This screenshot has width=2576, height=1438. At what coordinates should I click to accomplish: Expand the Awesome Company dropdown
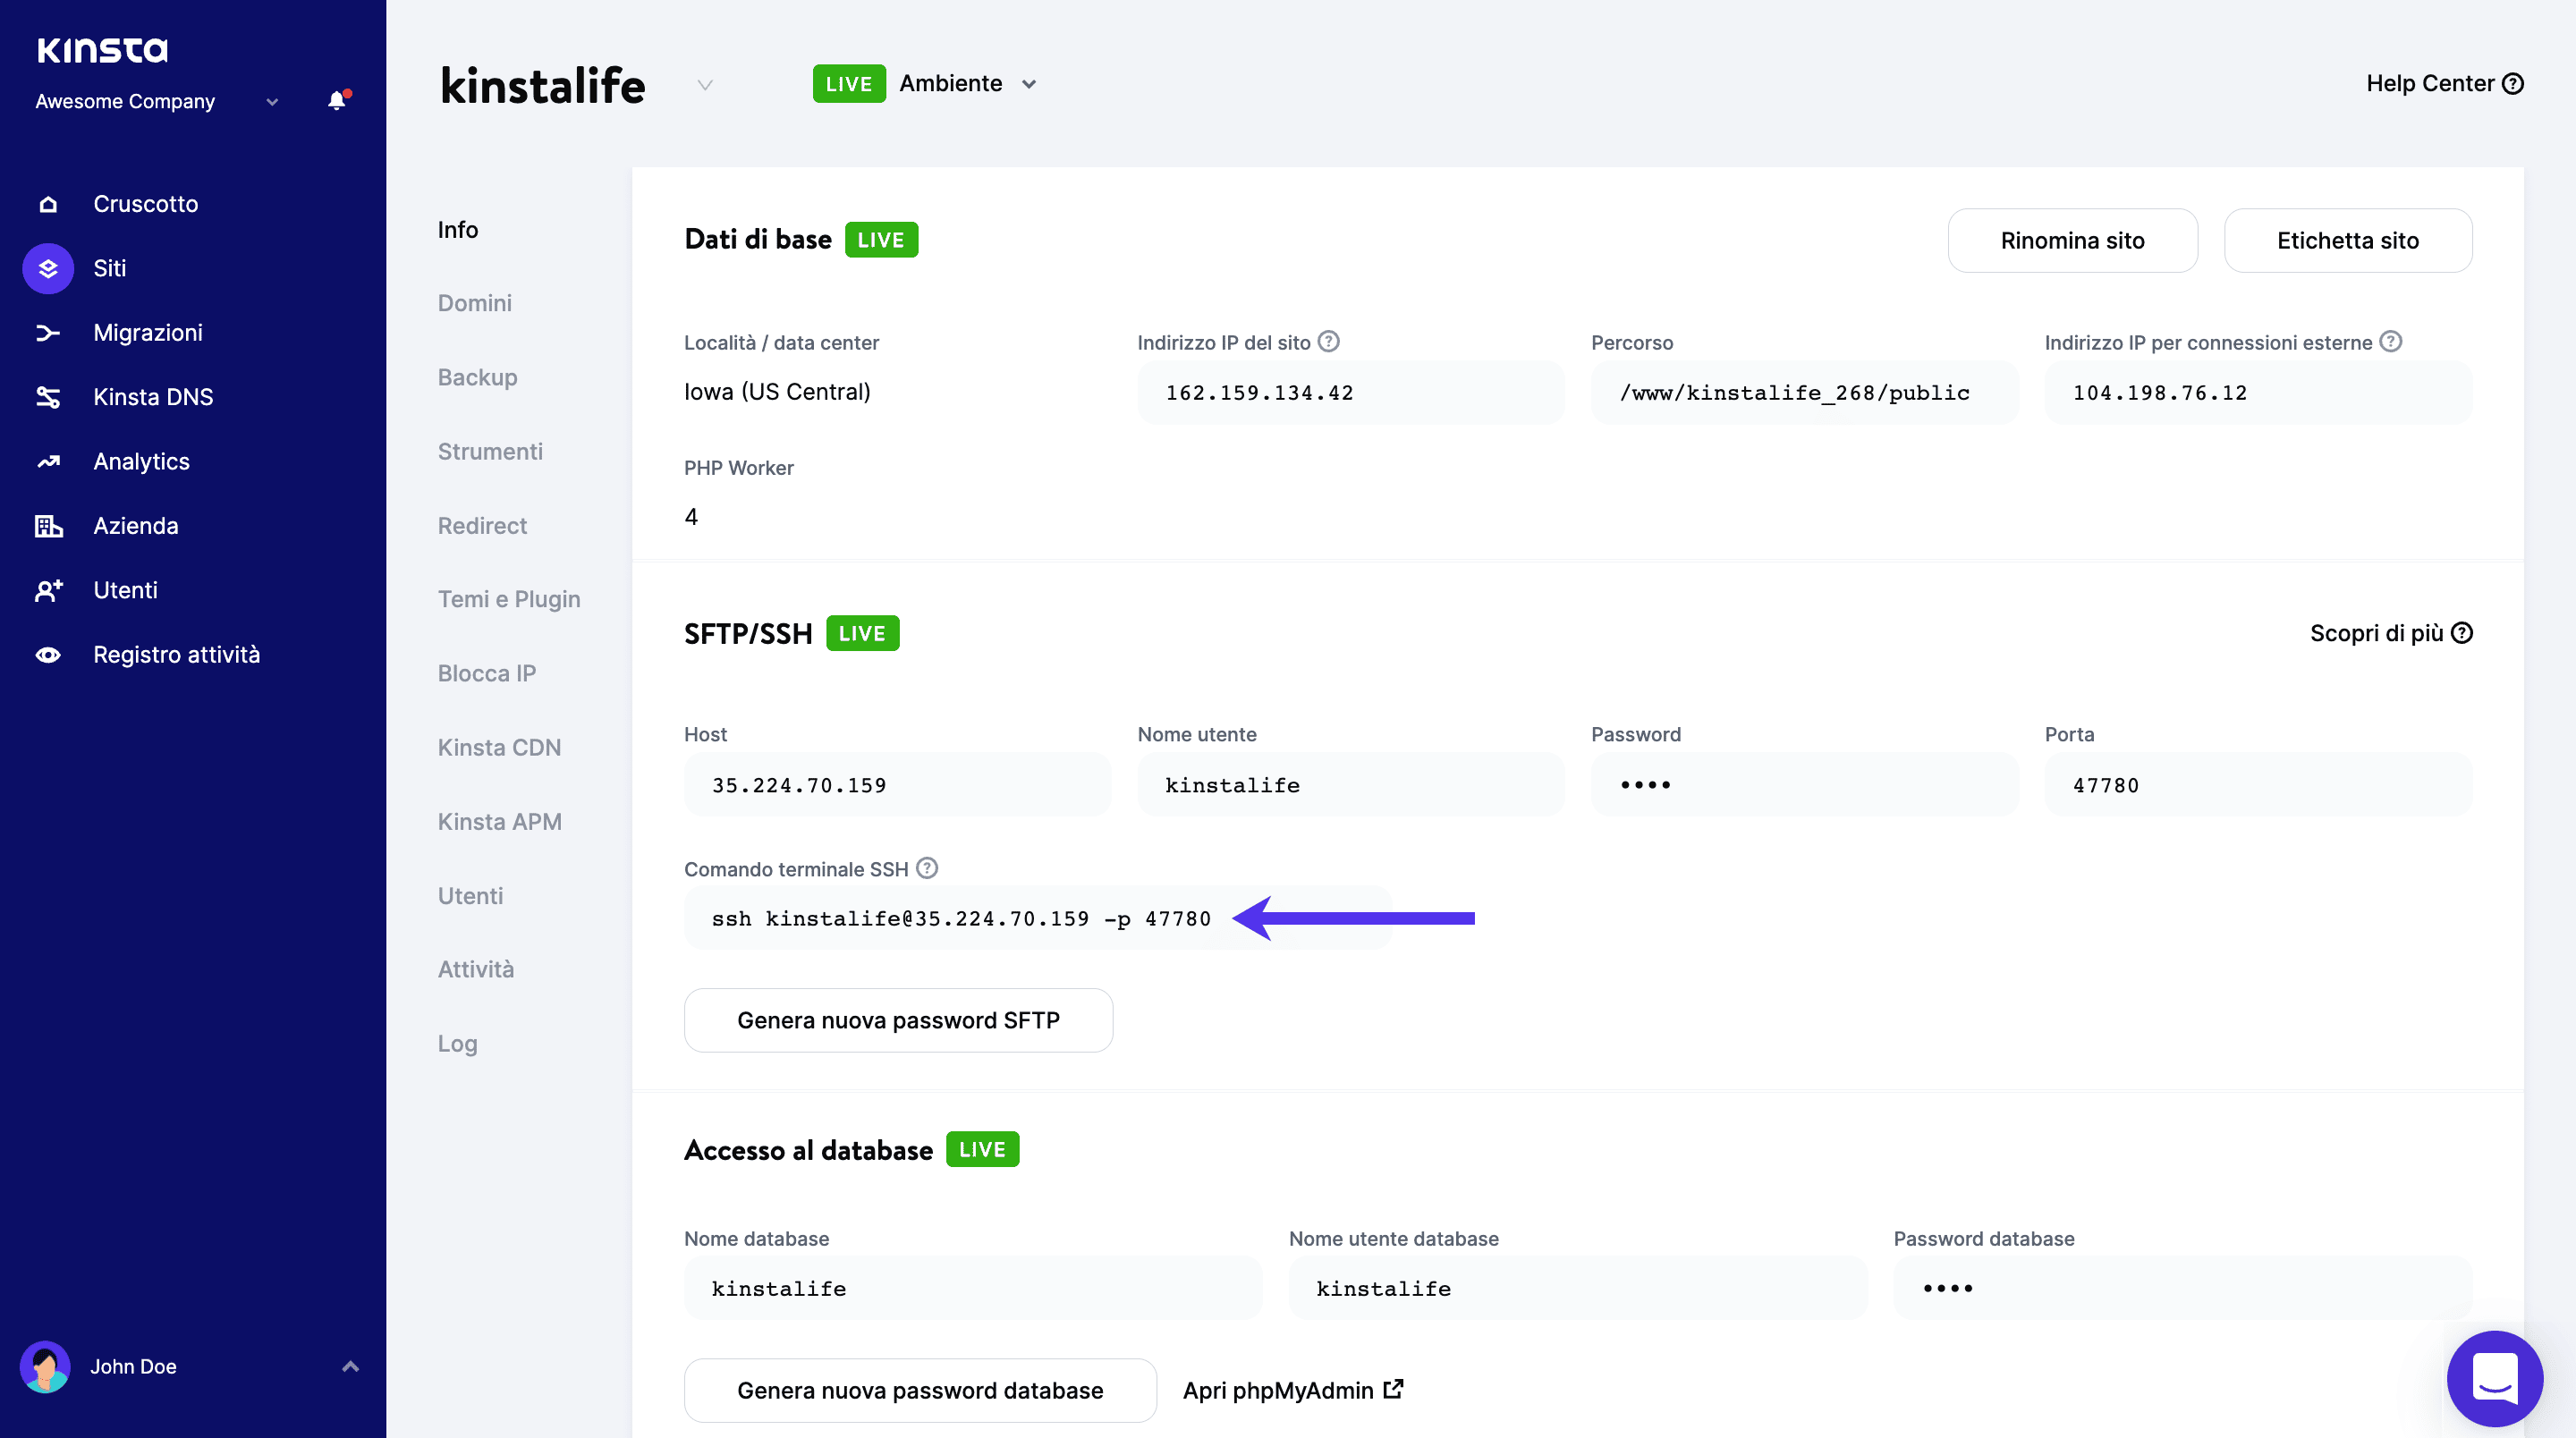pos(272,101)
